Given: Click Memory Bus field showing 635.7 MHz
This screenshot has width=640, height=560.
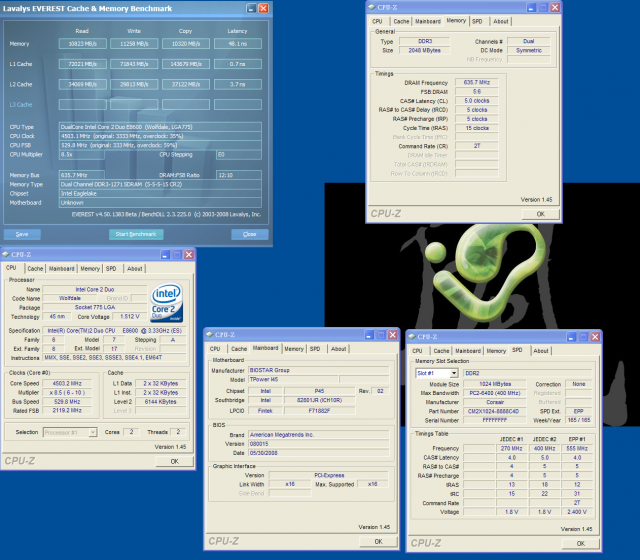Looking at the screenshot, I should click(82, 175).
